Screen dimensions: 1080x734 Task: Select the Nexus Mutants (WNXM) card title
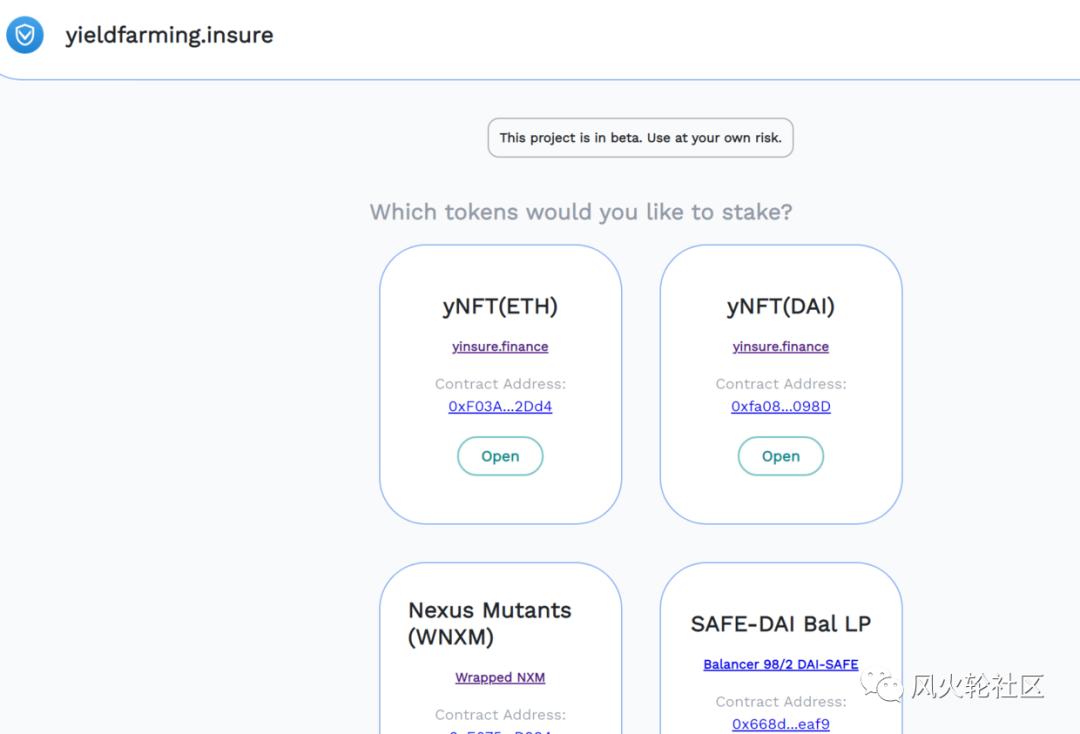point(490,623)
